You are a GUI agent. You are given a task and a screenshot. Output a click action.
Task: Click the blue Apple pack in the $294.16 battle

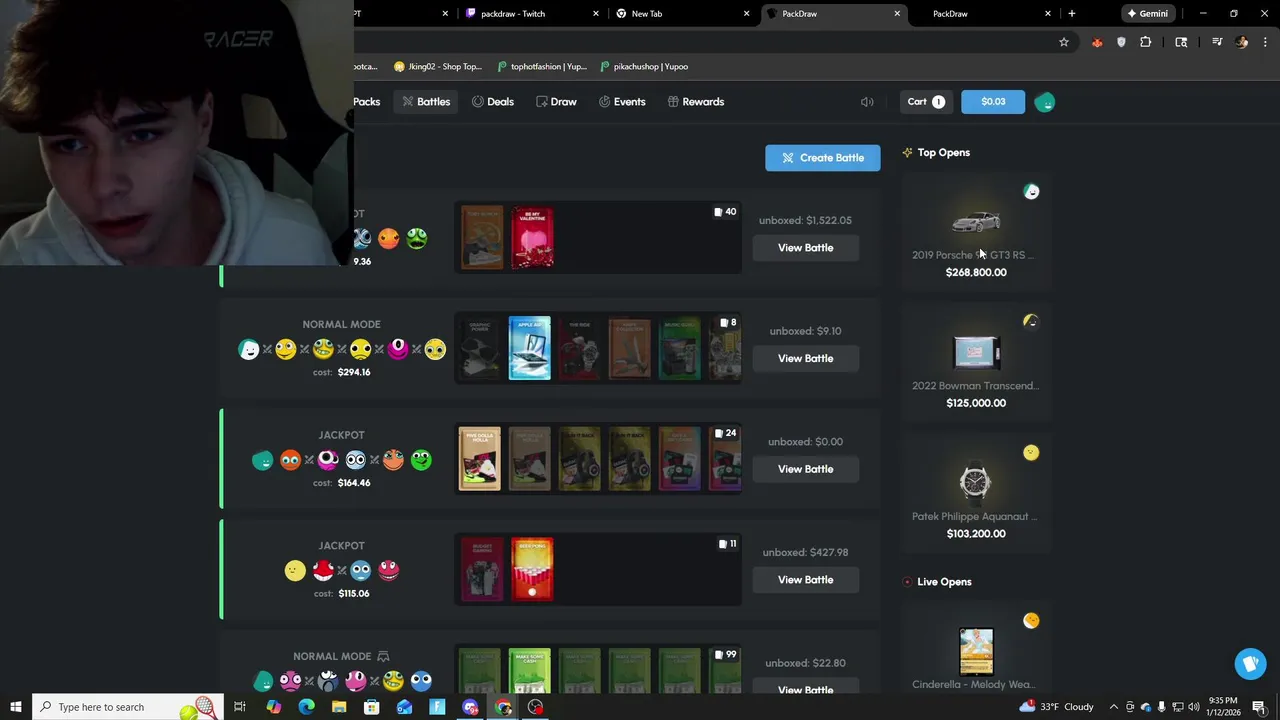(x=530, y=348)
